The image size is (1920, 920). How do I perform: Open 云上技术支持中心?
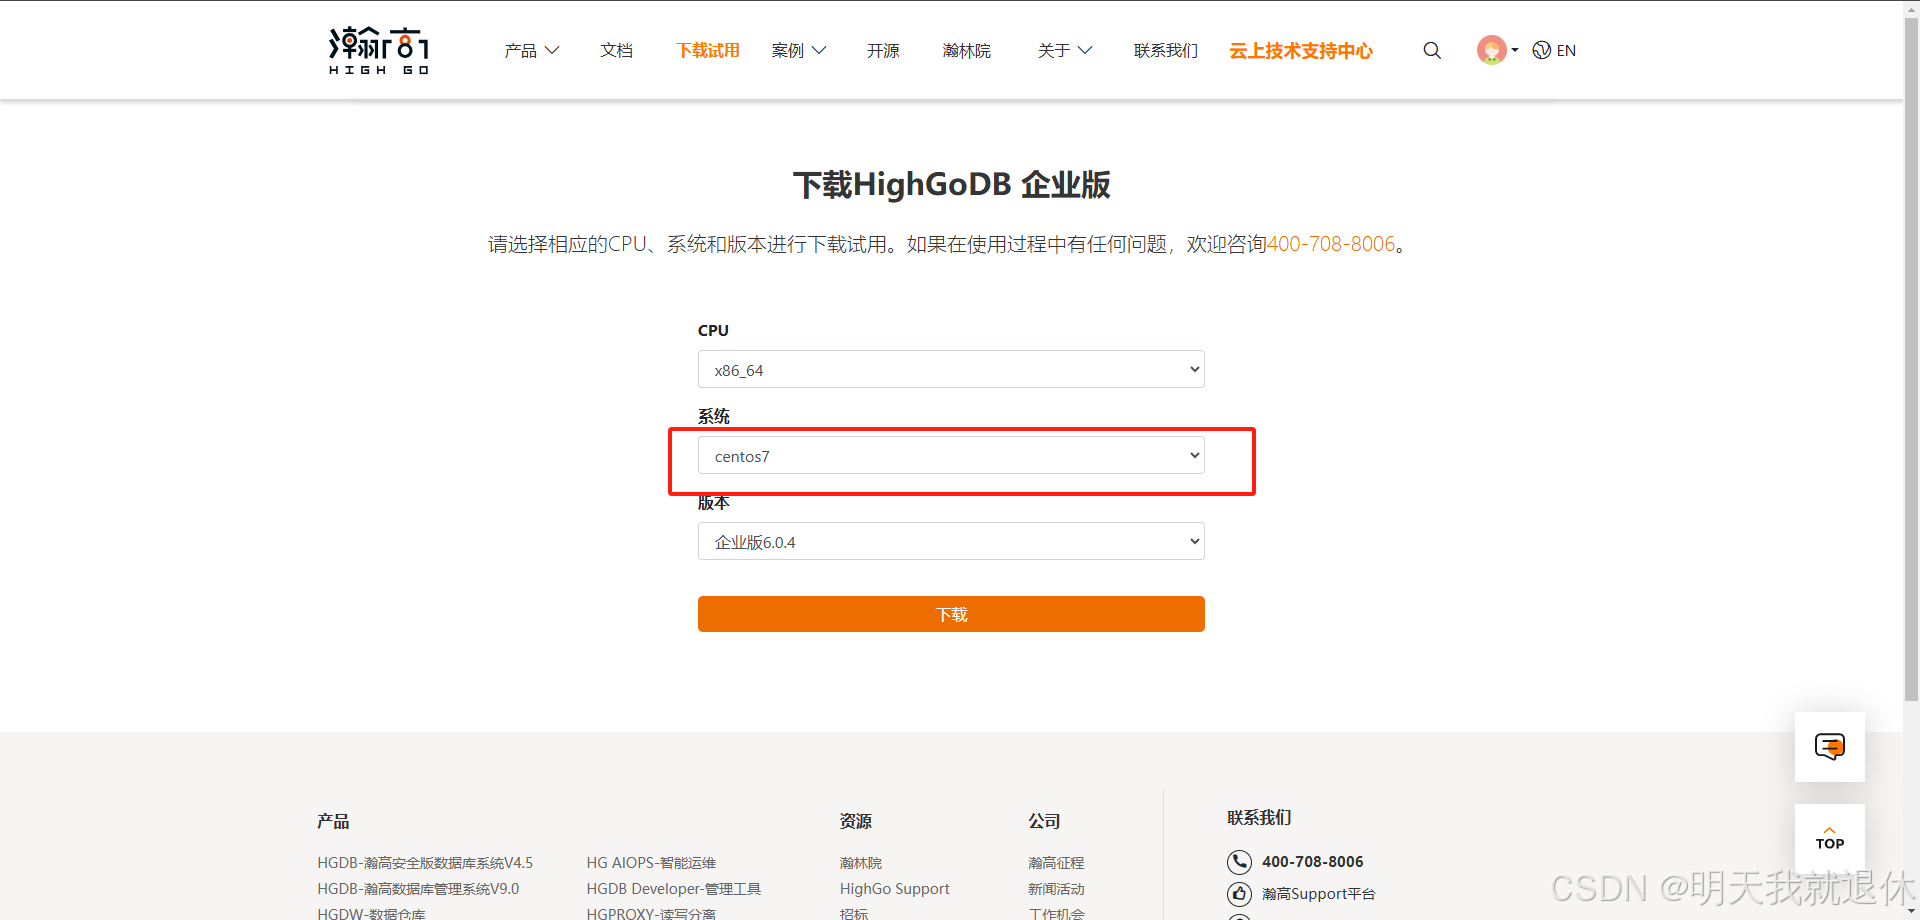(1301, 50)
